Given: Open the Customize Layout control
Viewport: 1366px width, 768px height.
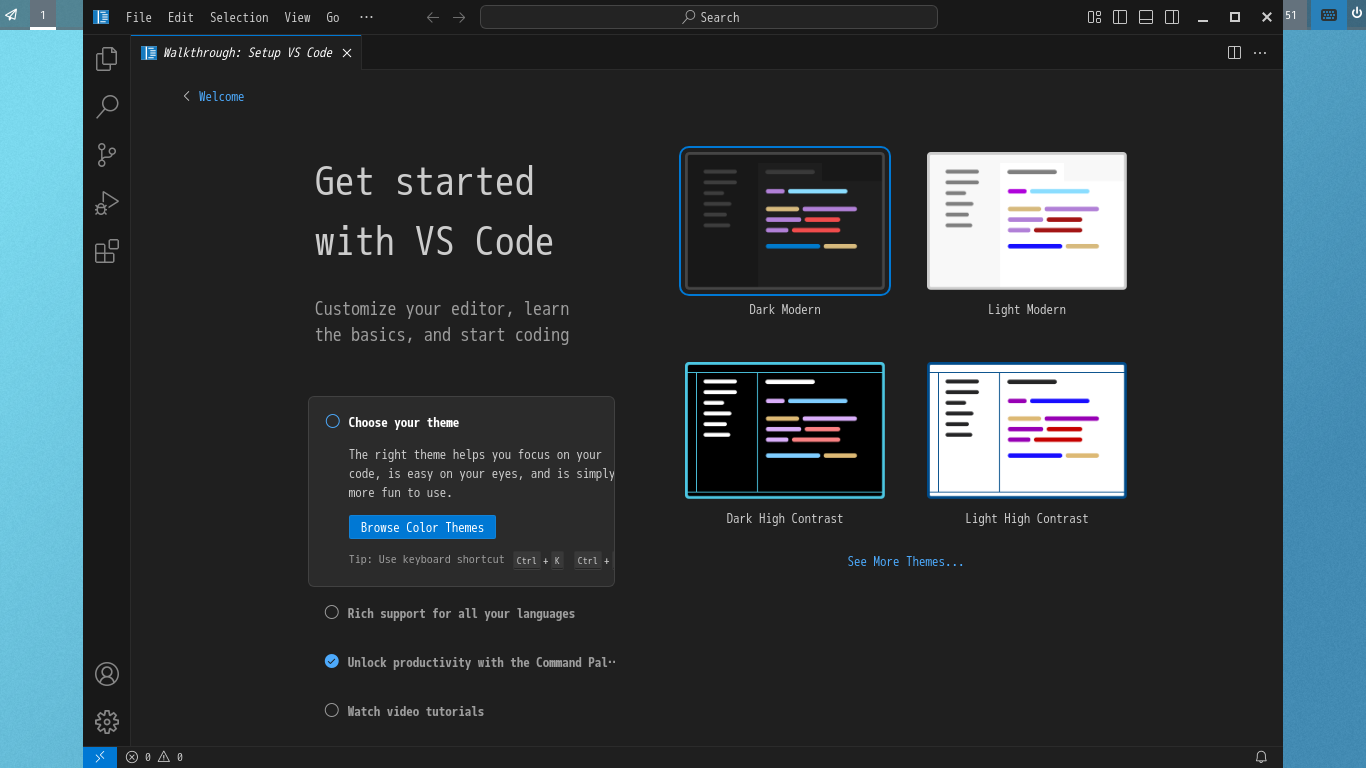Looking at the screenshot, I should coord(1094,17).
